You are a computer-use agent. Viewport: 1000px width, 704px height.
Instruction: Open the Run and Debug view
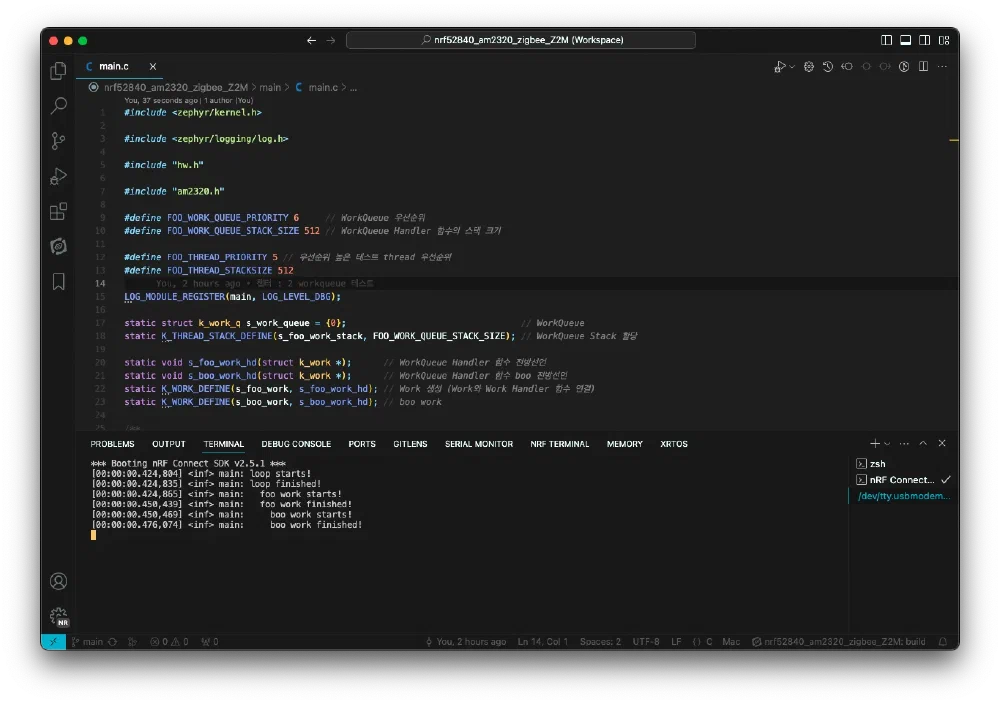tap(59, 176)
